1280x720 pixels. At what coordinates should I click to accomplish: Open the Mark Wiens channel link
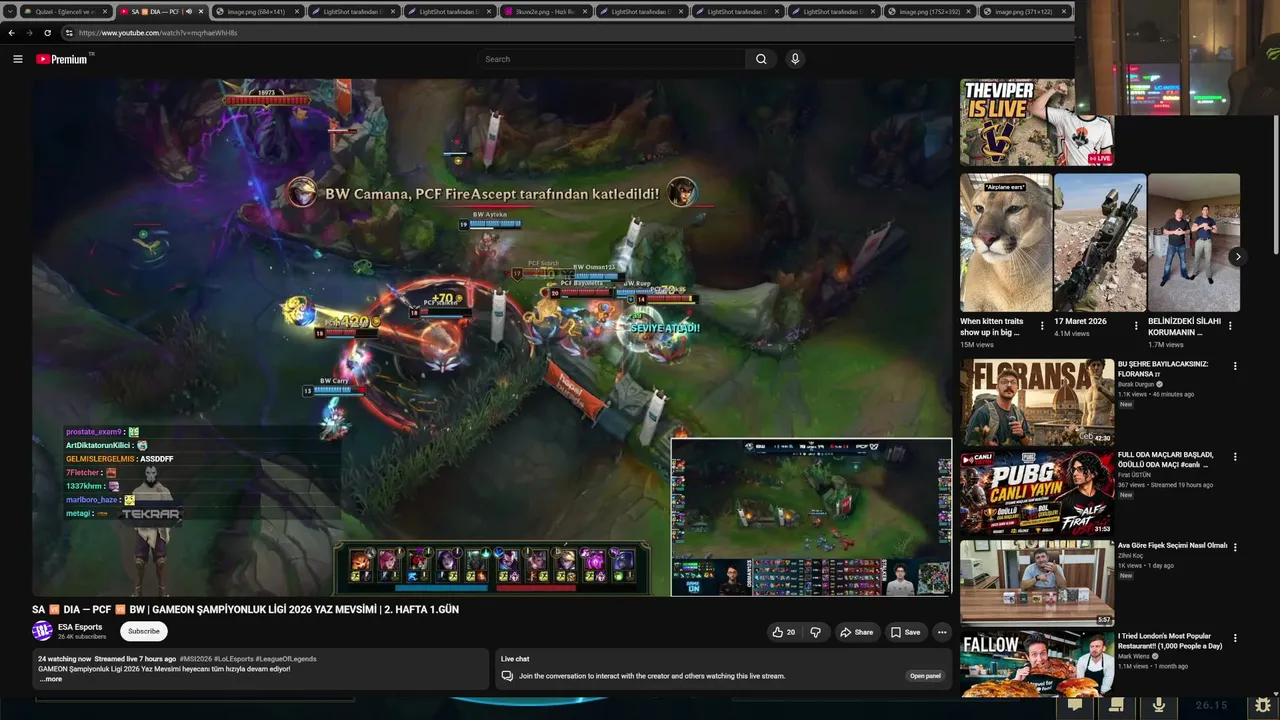click(1134, 656)
